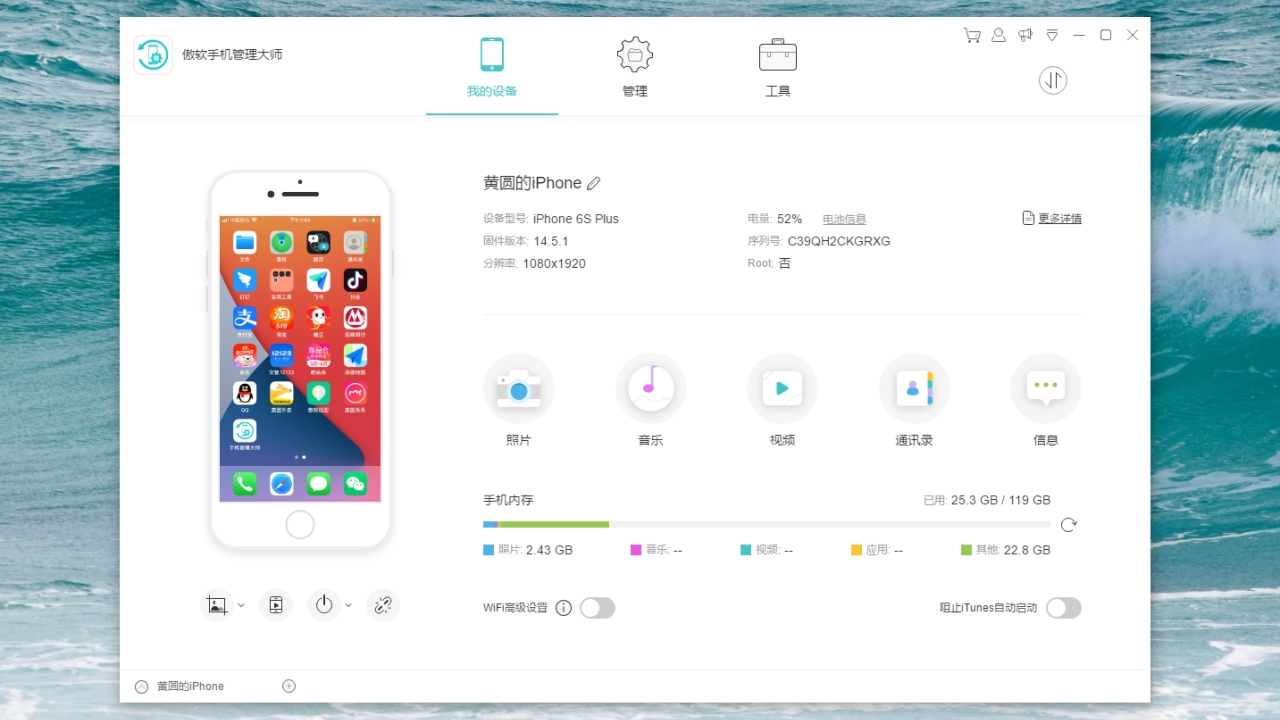This screenshot has width=1280, height=720.
Task: Click the green 其他 legend swatch
Action: (966, 550)
